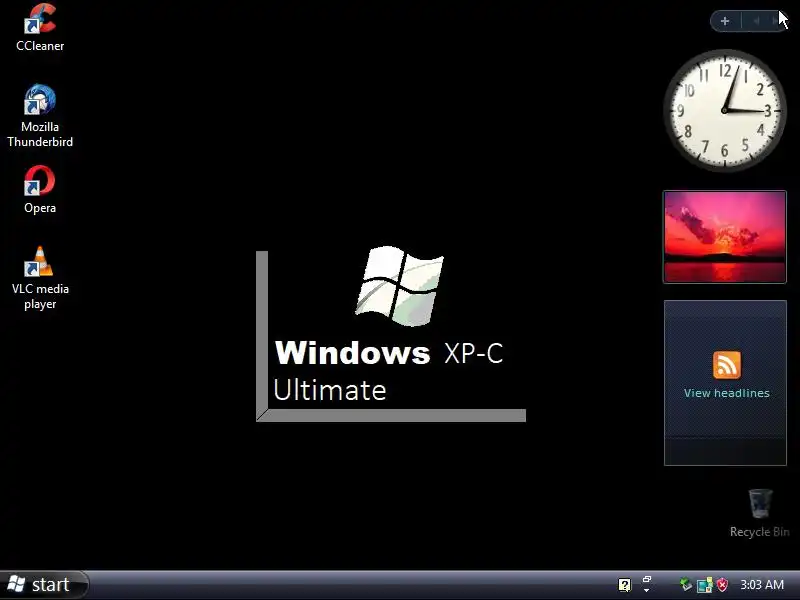
Task: Select the Opera browser desktop shortcut
Action: 40,189
